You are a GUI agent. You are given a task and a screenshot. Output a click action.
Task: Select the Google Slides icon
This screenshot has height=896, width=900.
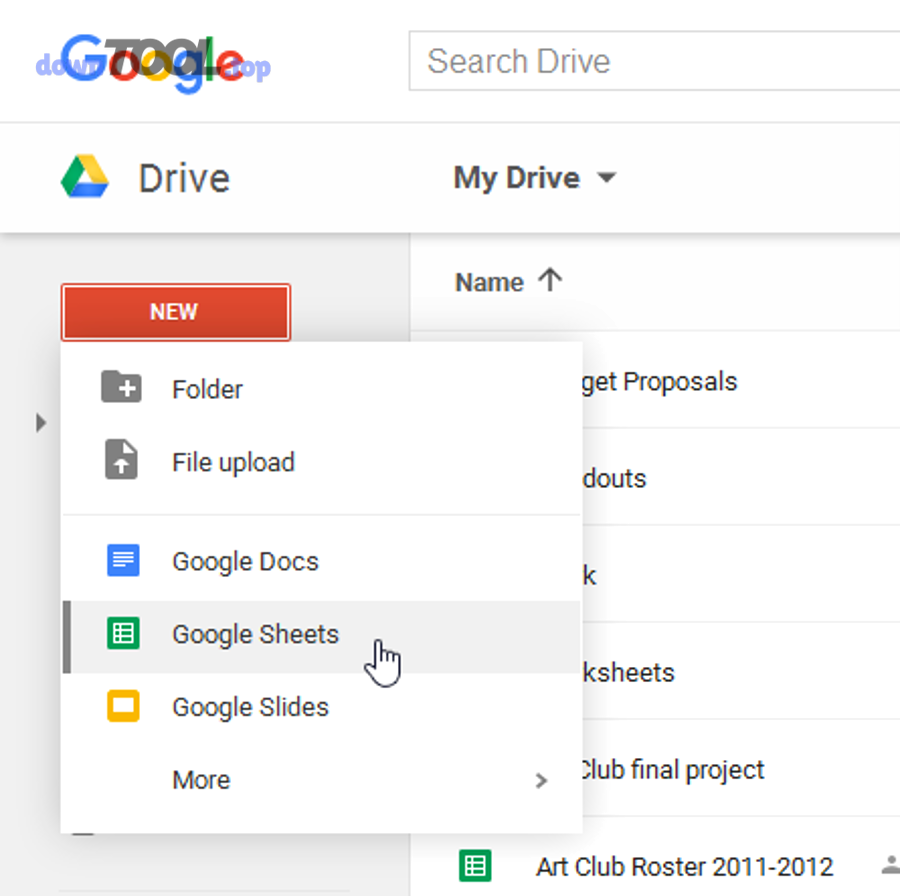pos(123,706)
